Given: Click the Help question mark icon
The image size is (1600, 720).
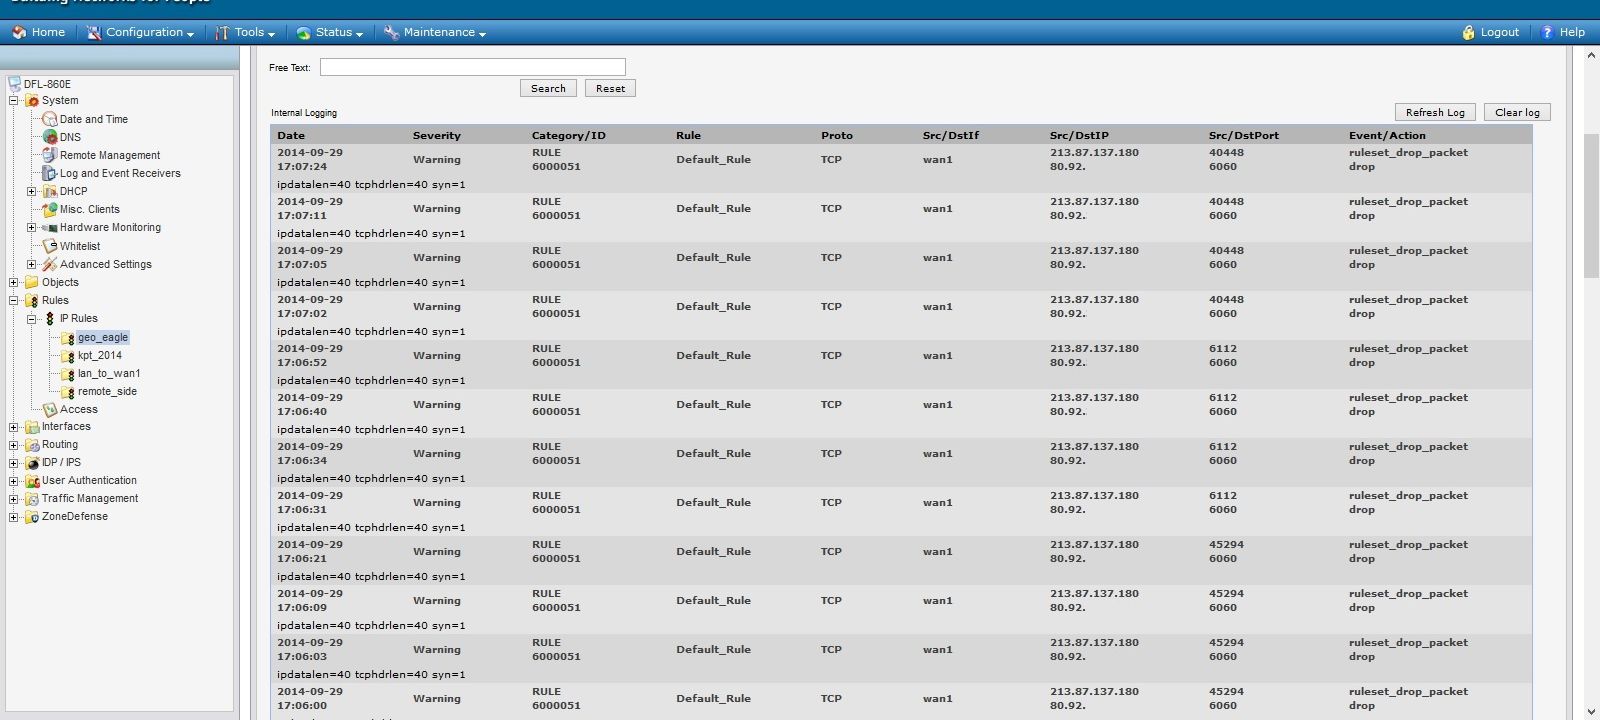Looking at the screenshot, I should 1547,32.
